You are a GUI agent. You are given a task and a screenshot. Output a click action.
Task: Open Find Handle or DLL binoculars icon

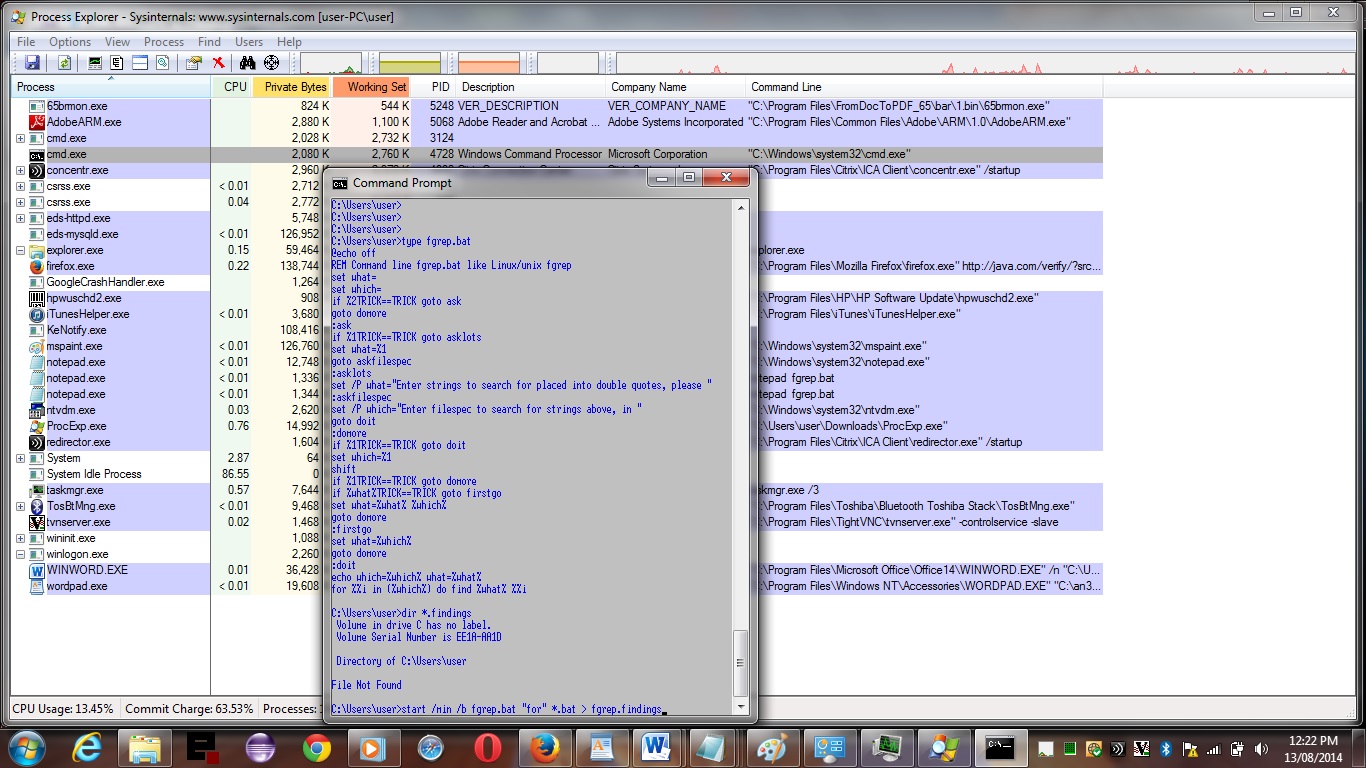247,63
